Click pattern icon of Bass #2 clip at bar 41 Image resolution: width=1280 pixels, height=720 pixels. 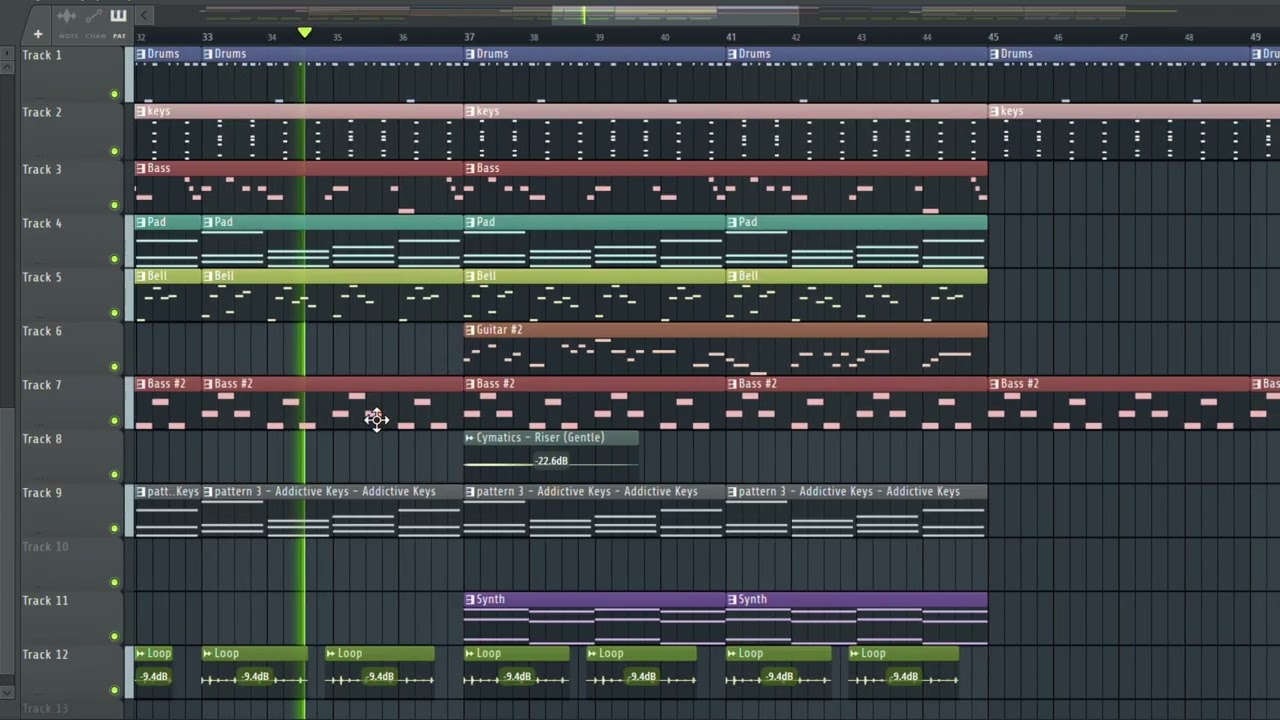pos(732,384)
